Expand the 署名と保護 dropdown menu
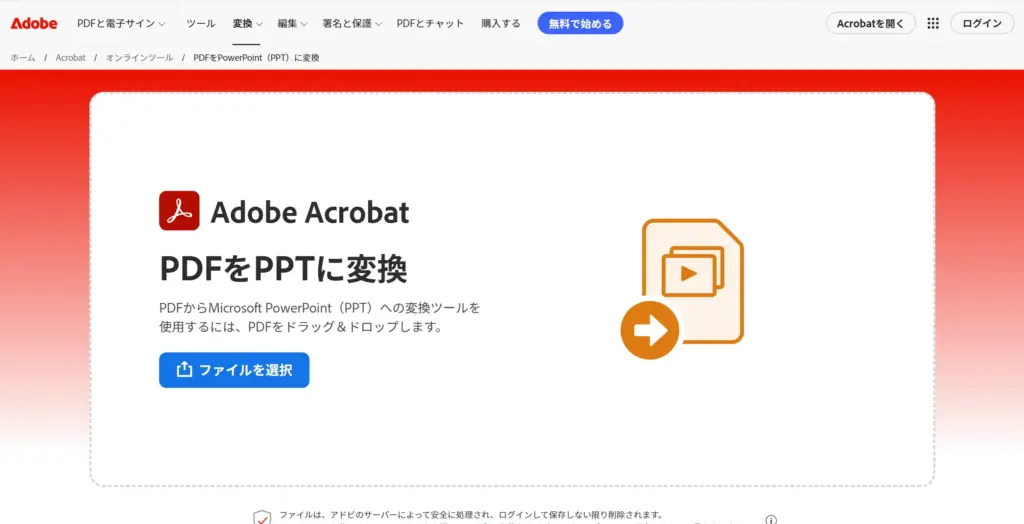1024x524 pixels. coord(352,24)
